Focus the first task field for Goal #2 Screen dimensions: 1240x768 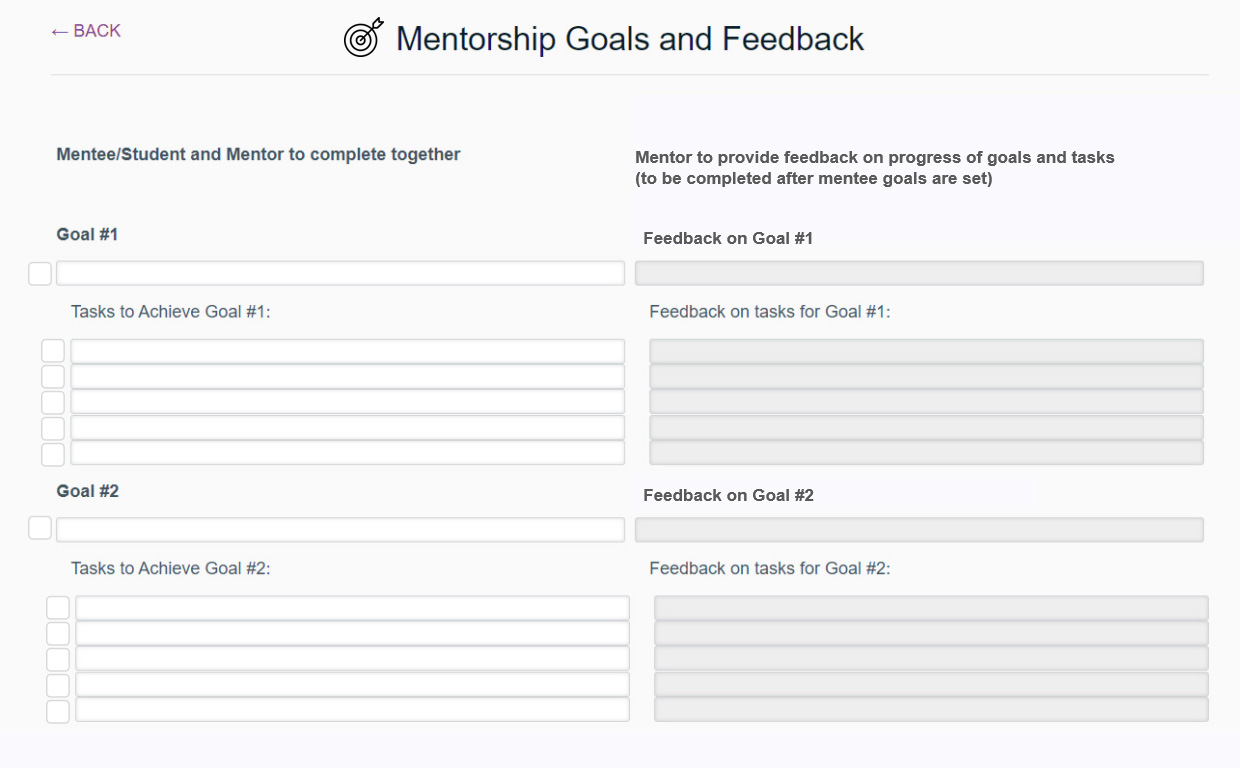[352, 608]
